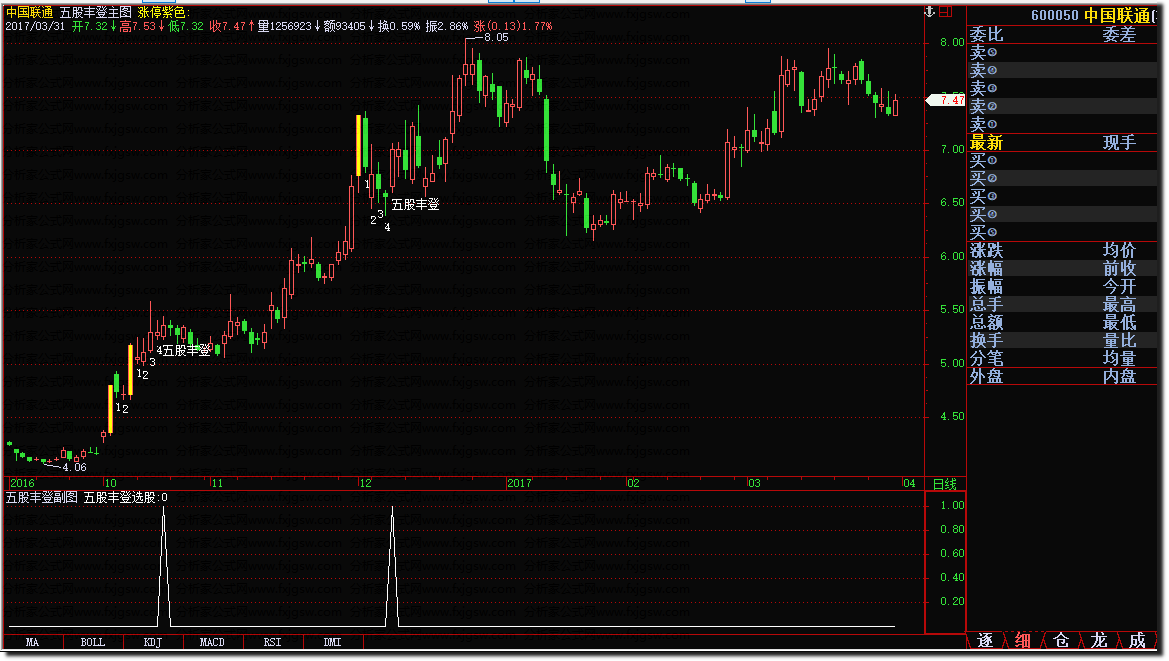Click the 五股丰登 signal label near December
The width and height of the screenshot is (1169, 661).
[x=415, y=205]
